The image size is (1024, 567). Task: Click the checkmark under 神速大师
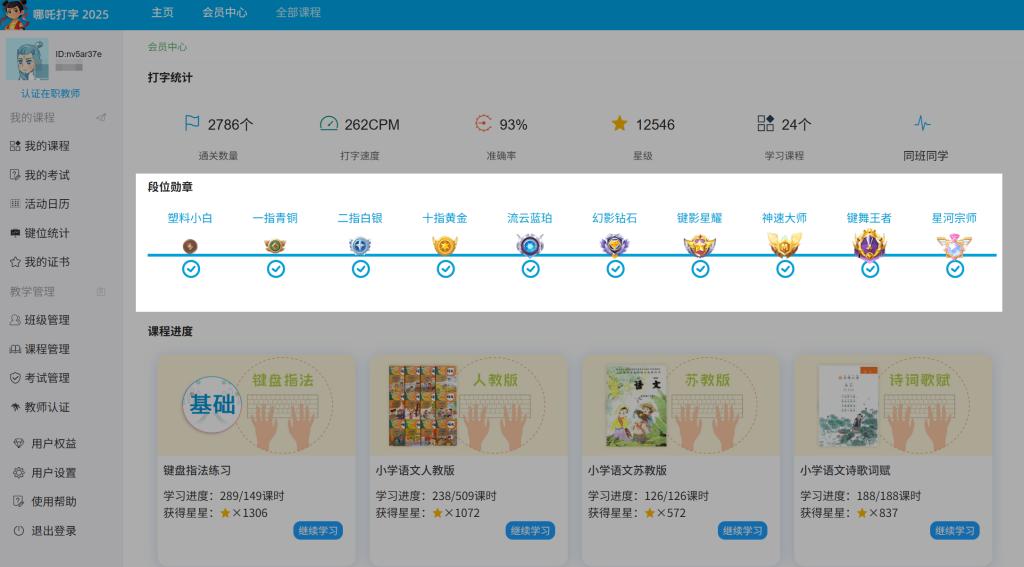(x=785, y=269)
